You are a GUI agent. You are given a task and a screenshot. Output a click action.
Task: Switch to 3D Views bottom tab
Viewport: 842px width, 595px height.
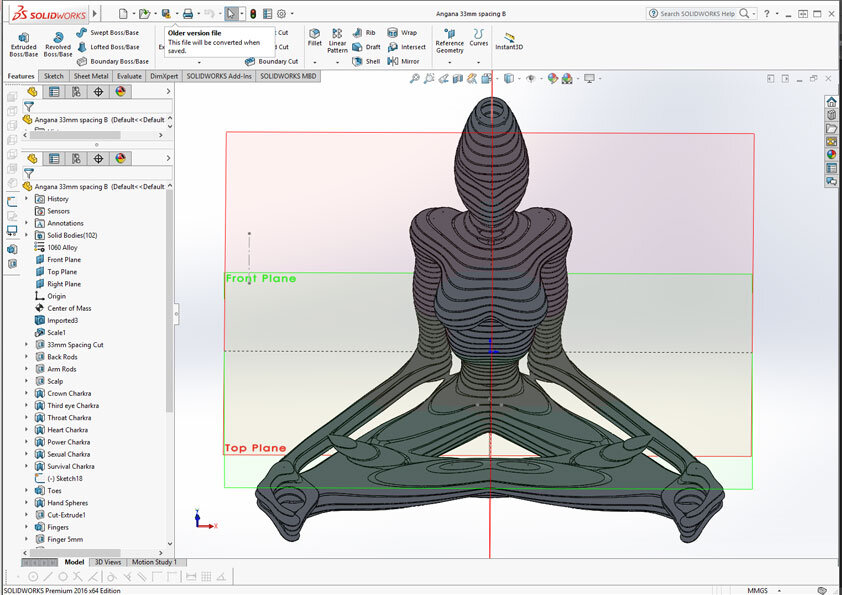tap(108, 562)
